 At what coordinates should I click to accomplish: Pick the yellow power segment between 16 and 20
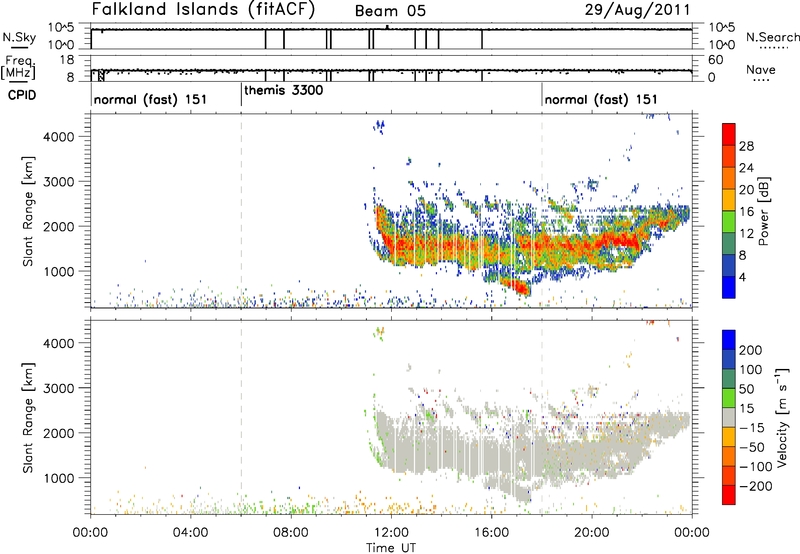[x=729, y=200]
